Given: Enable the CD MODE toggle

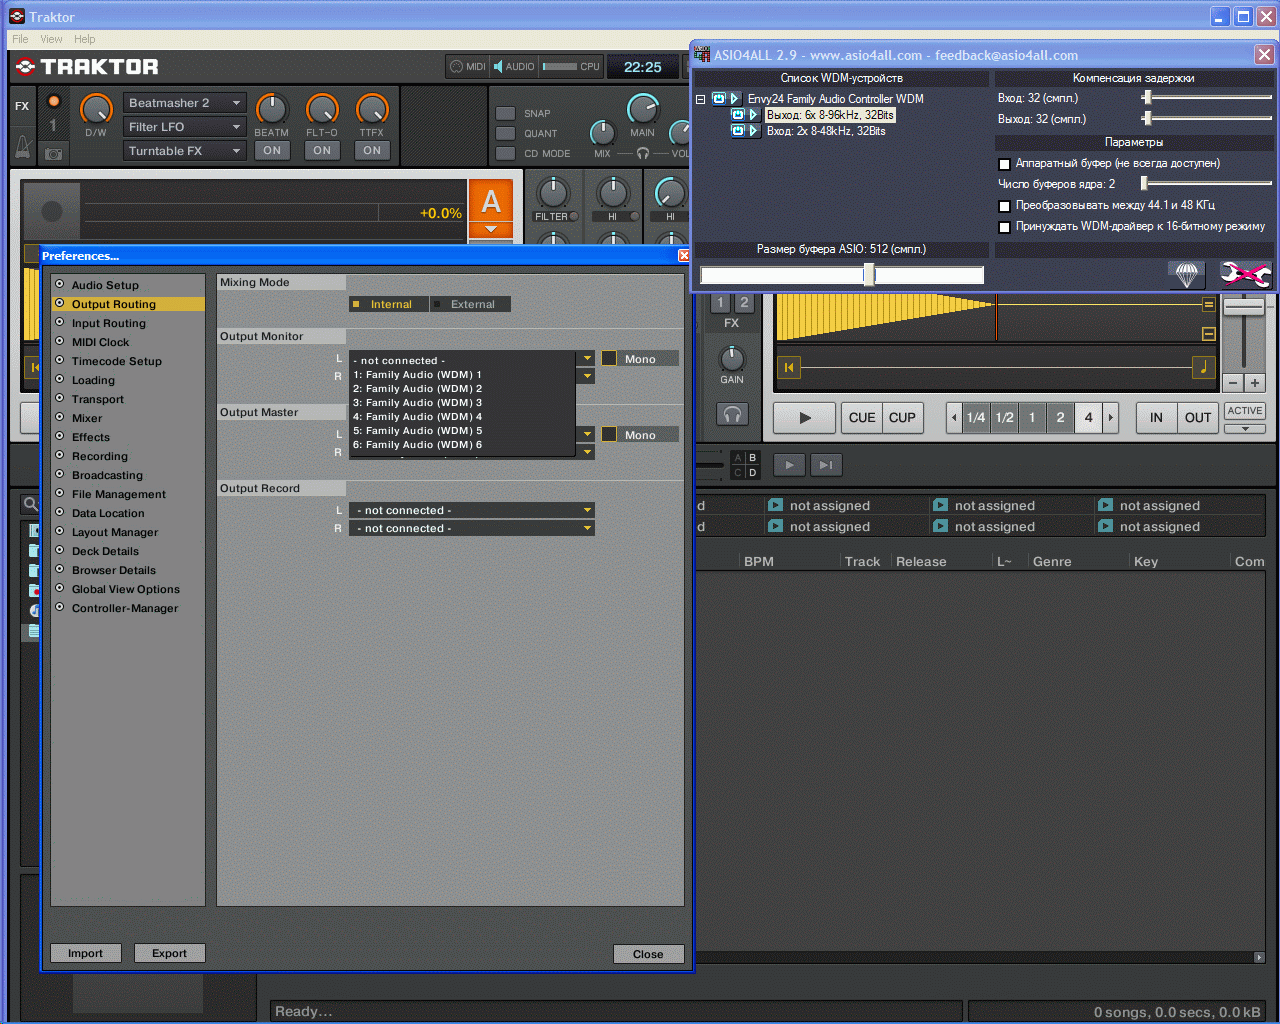Looking at the screenshot, I should click(506, 154).
